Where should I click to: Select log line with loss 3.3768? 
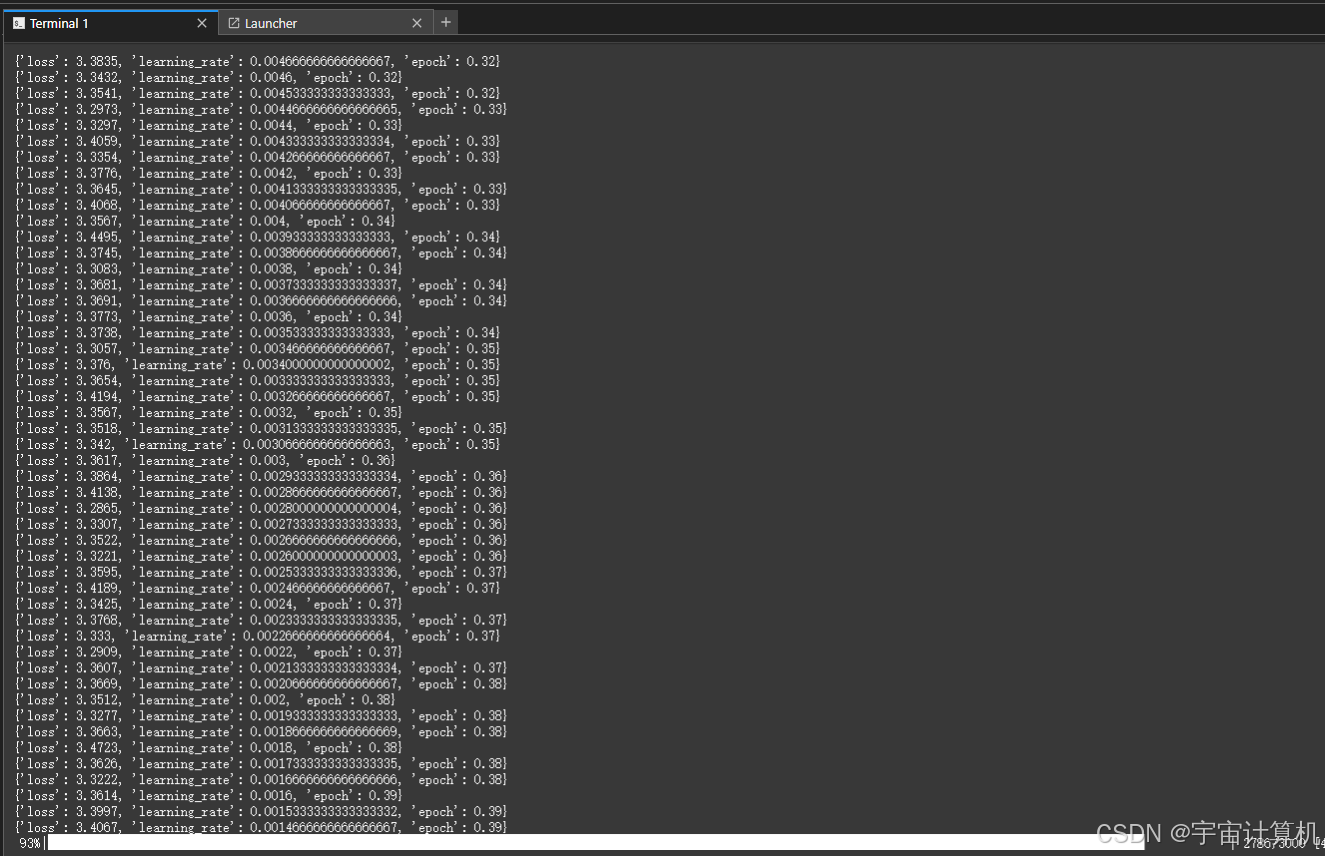[x=262, y=621]
